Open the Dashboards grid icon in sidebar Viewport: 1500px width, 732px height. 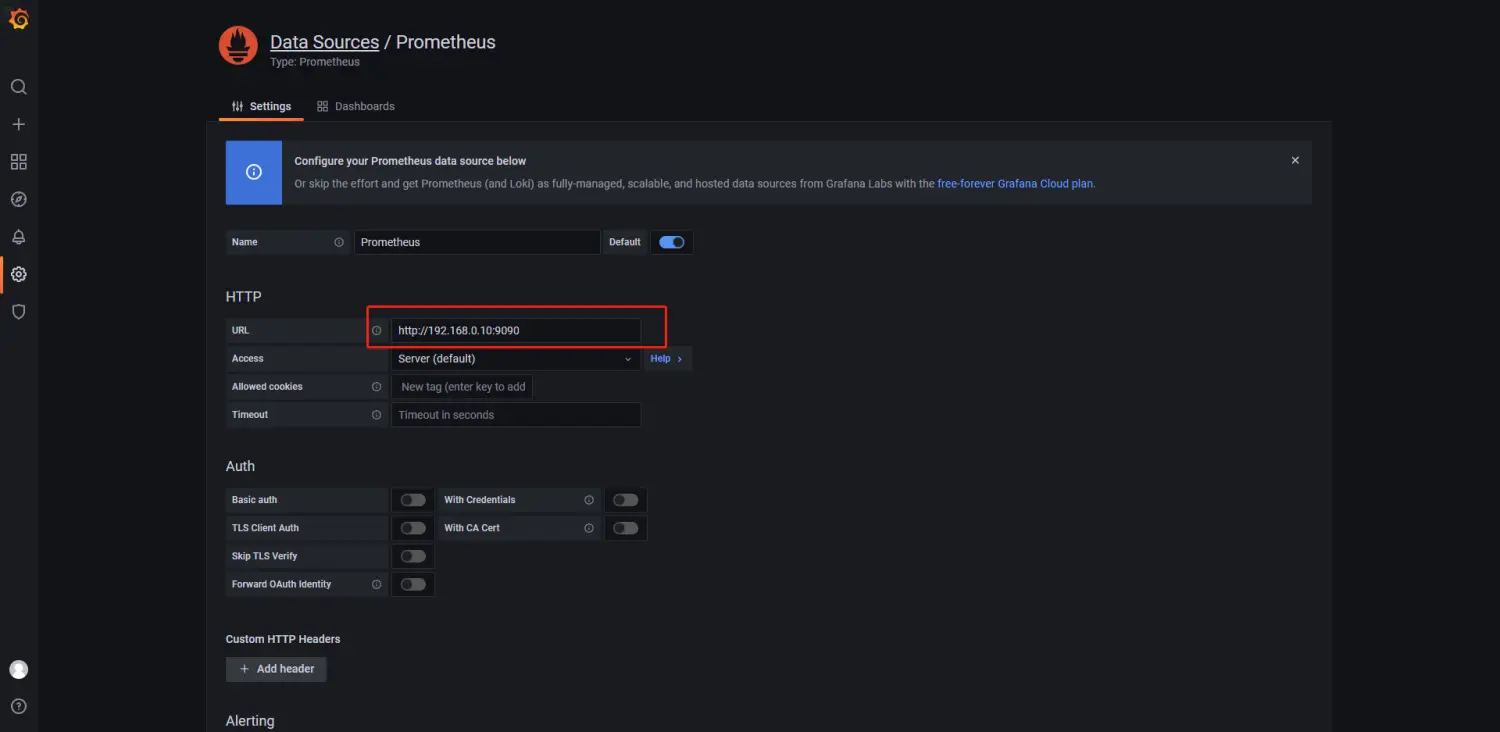pyautogui.click(x=18, y=162)
